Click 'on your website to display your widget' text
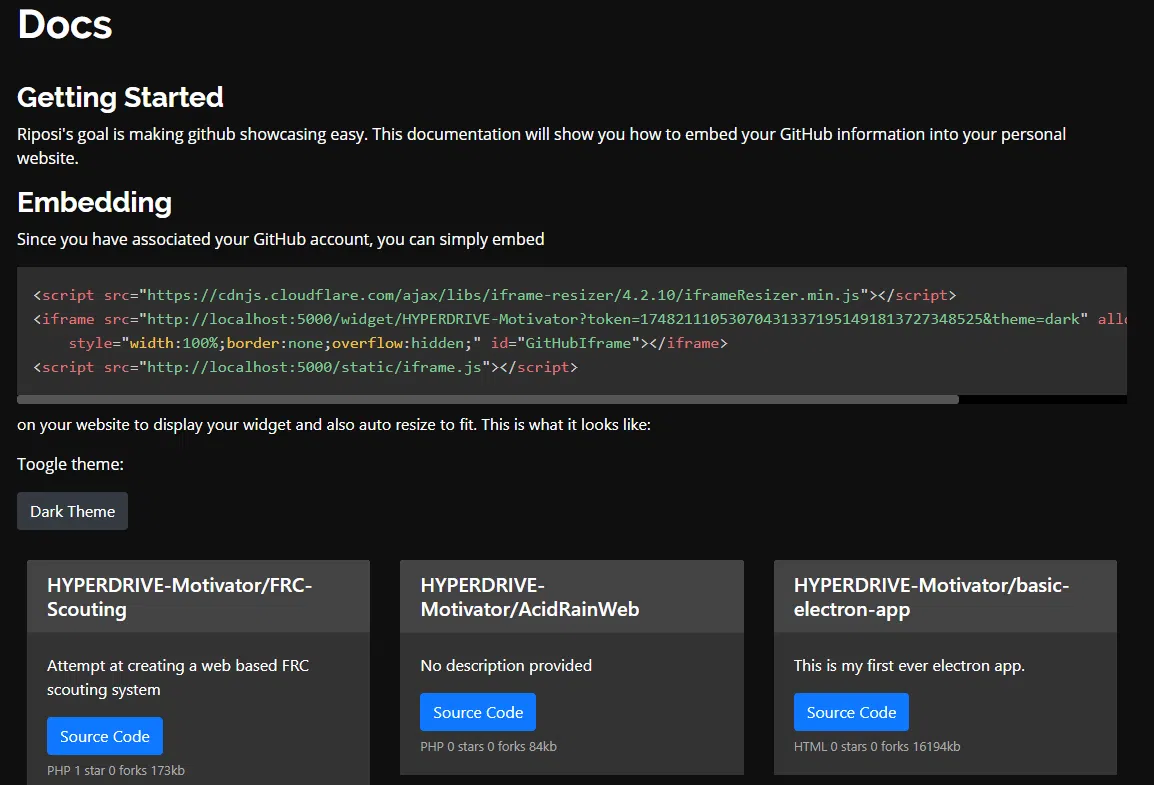Screen dimensions: 1154x785 click(333, 425)
